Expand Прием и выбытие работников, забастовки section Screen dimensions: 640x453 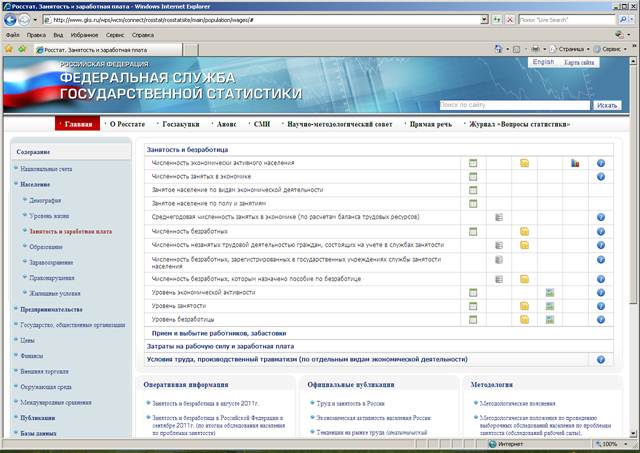[x=219, y=333]
